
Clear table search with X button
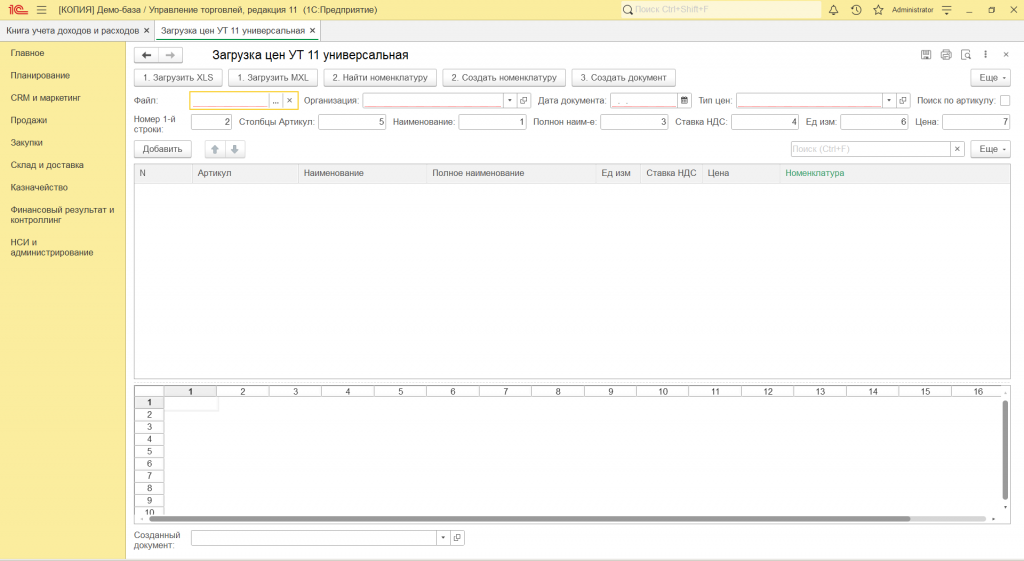[x=957, y=149]
